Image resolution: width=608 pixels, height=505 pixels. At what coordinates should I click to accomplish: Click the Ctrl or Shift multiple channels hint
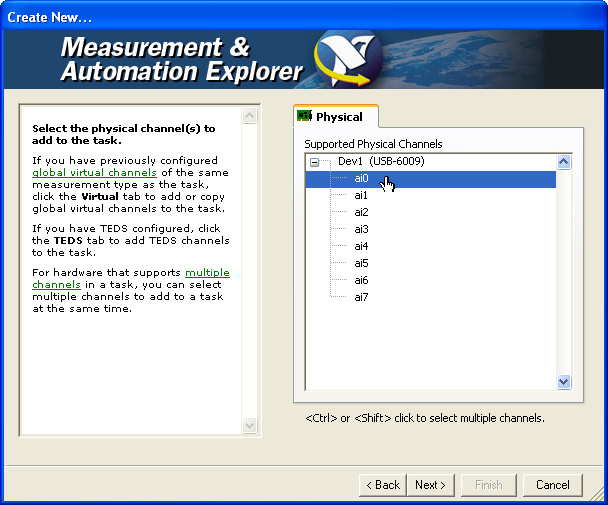[x=425, y=418]
